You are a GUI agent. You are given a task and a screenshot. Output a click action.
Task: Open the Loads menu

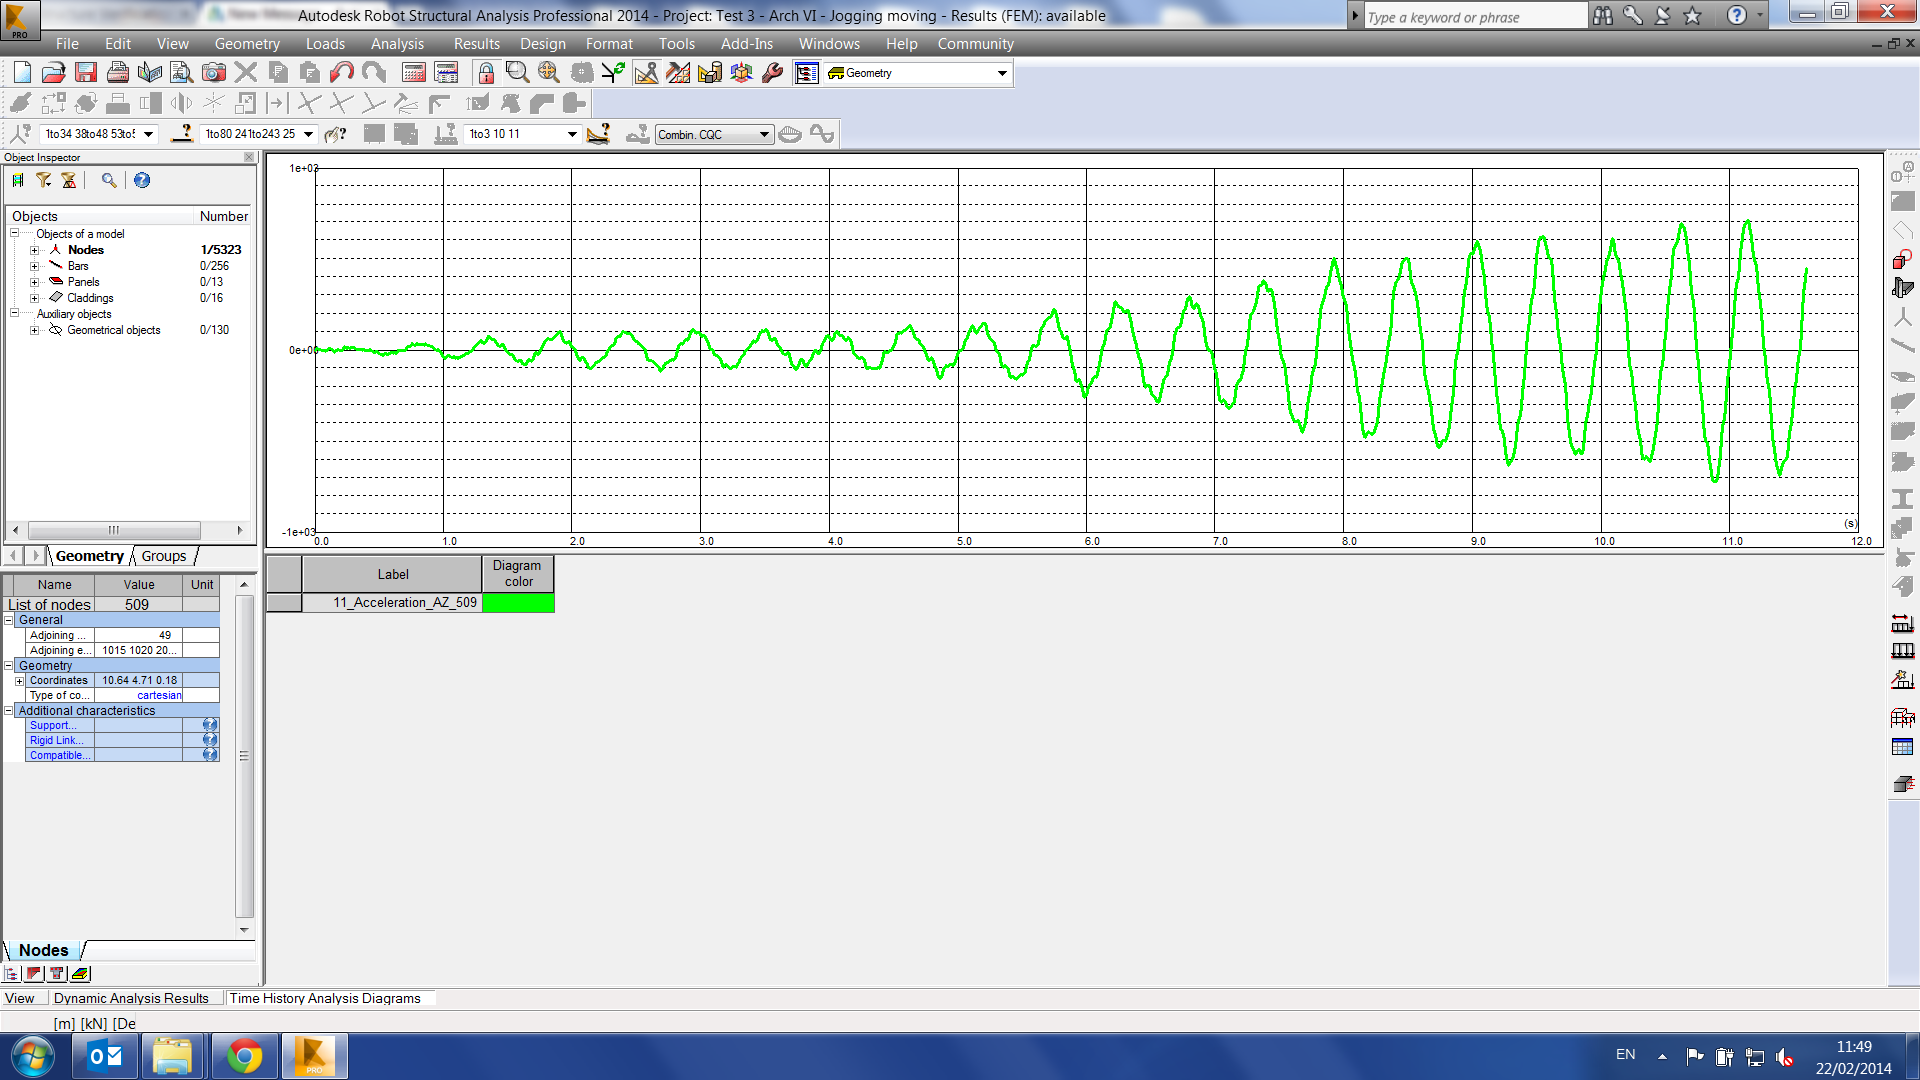click(325, 44)
